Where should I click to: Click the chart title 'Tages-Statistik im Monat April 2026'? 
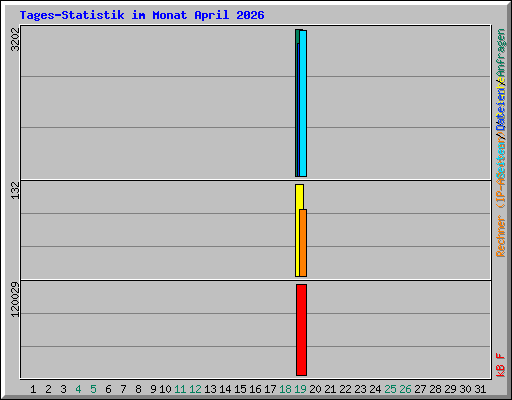click(142, 15)
